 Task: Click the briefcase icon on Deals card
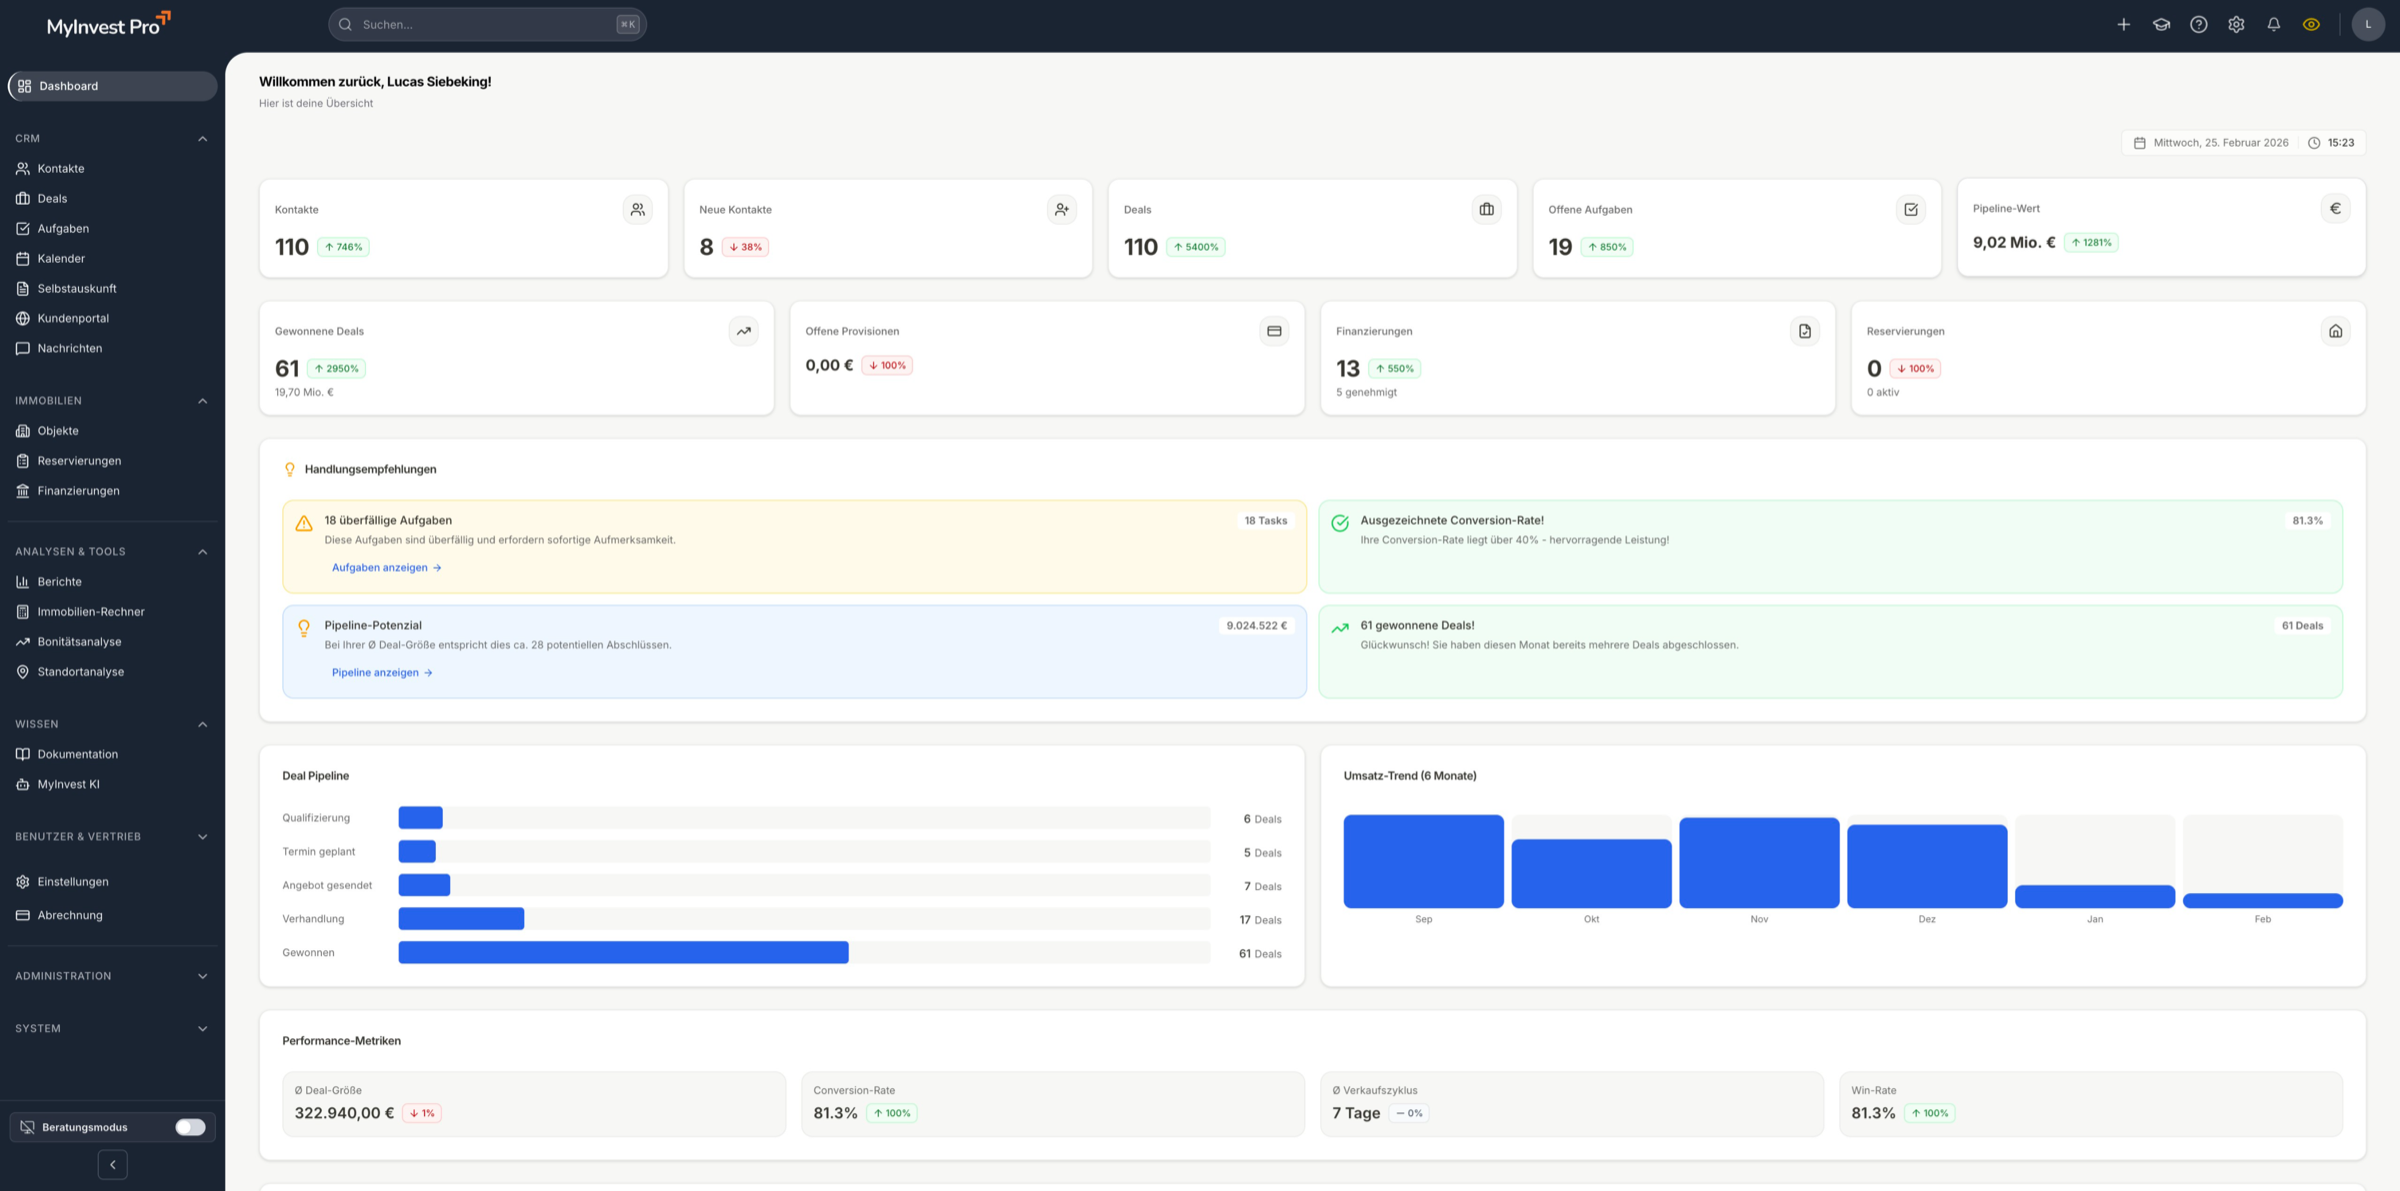(1486, 209)
